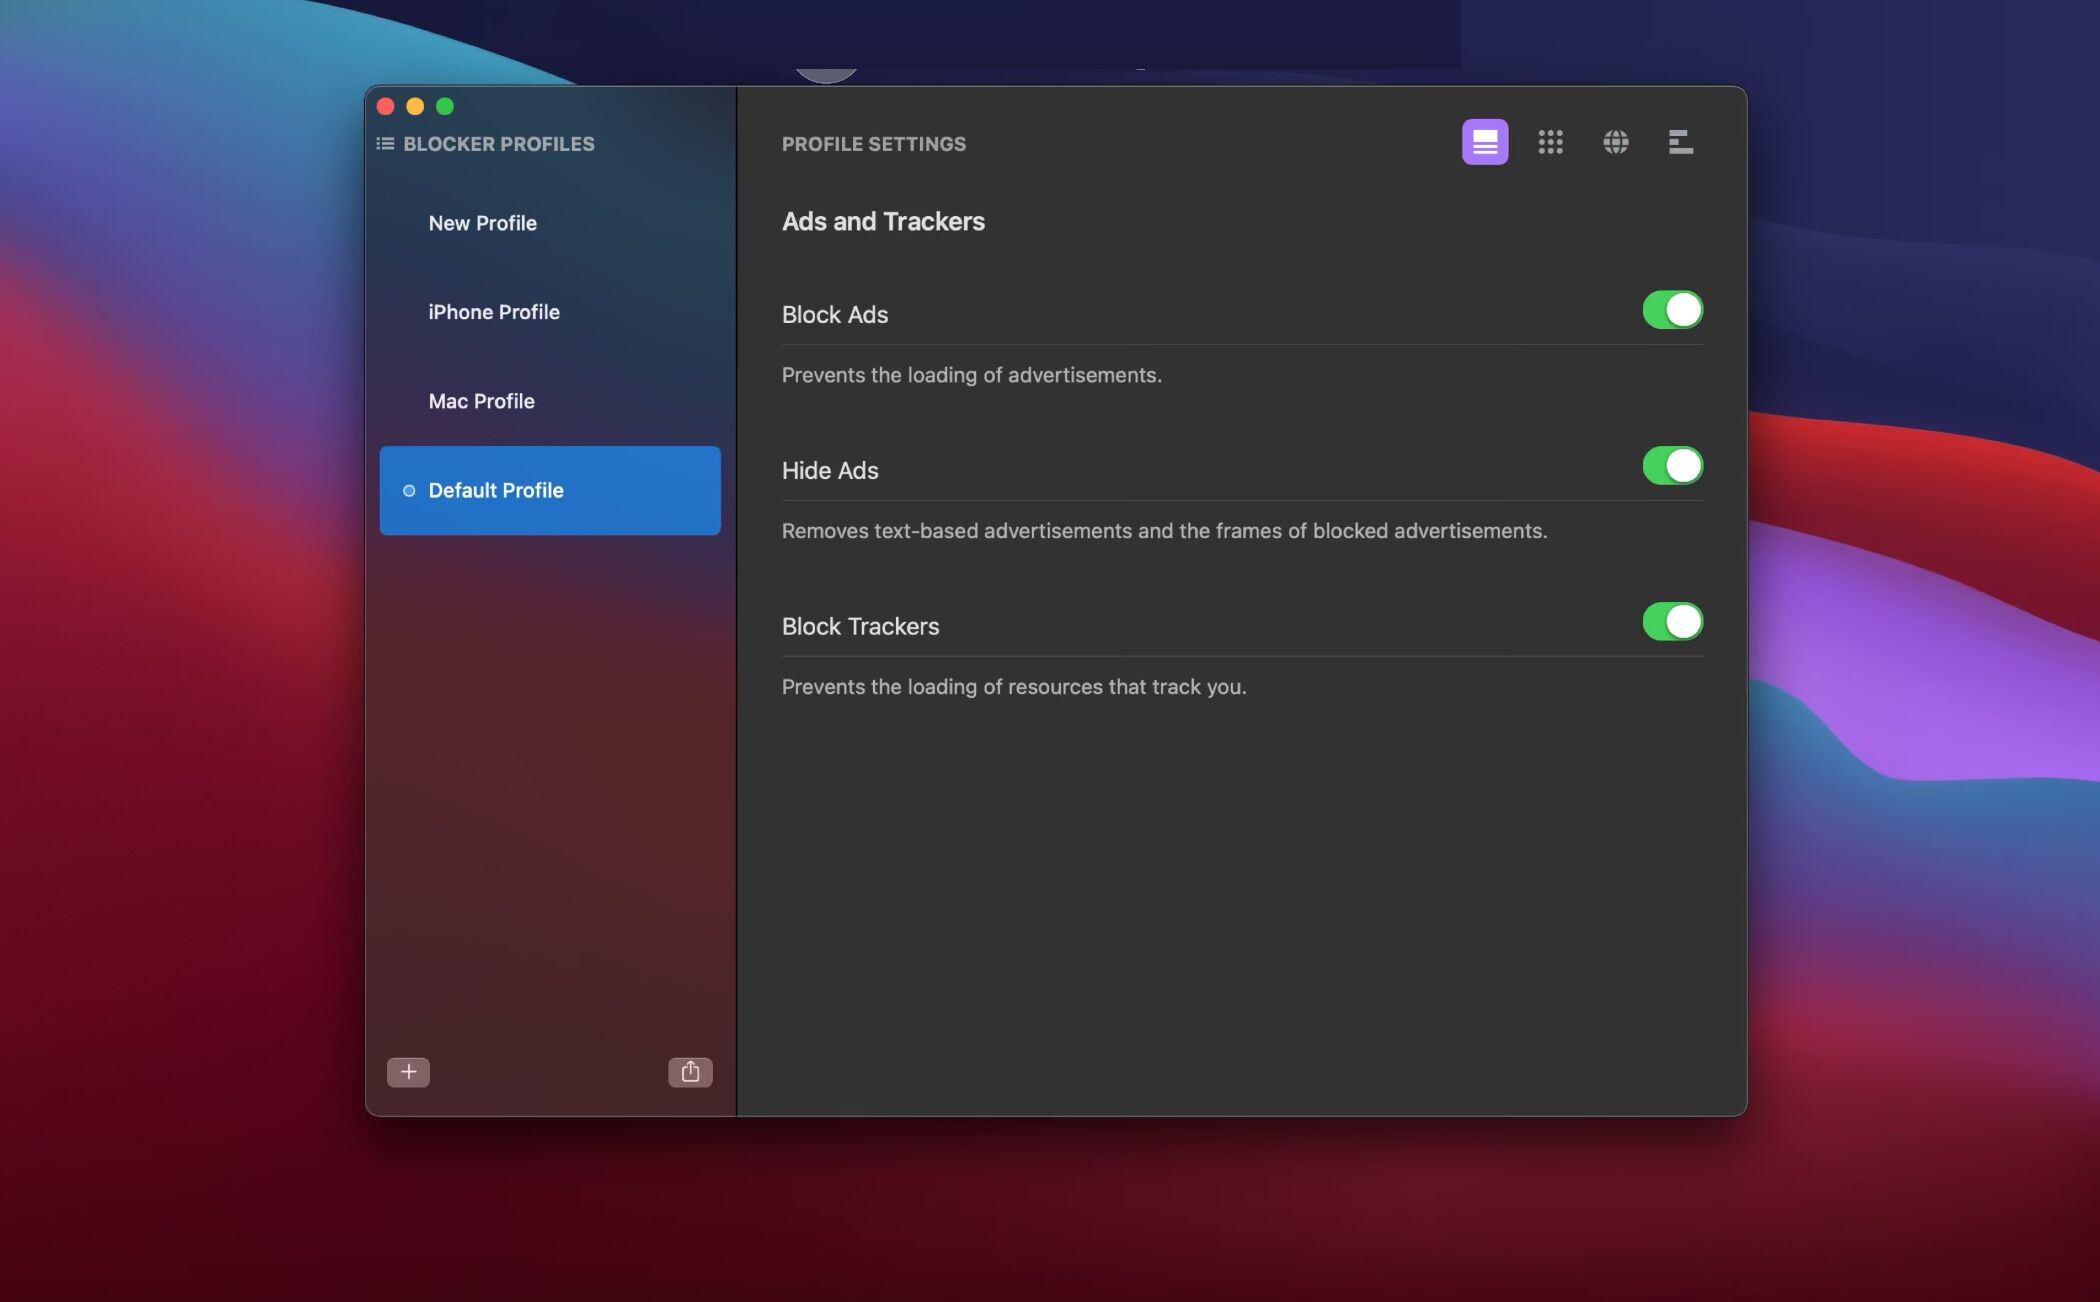Screen dimensions: 2100x1302
Task: Open Profile Settings panel header
Action: click(874, 141)
